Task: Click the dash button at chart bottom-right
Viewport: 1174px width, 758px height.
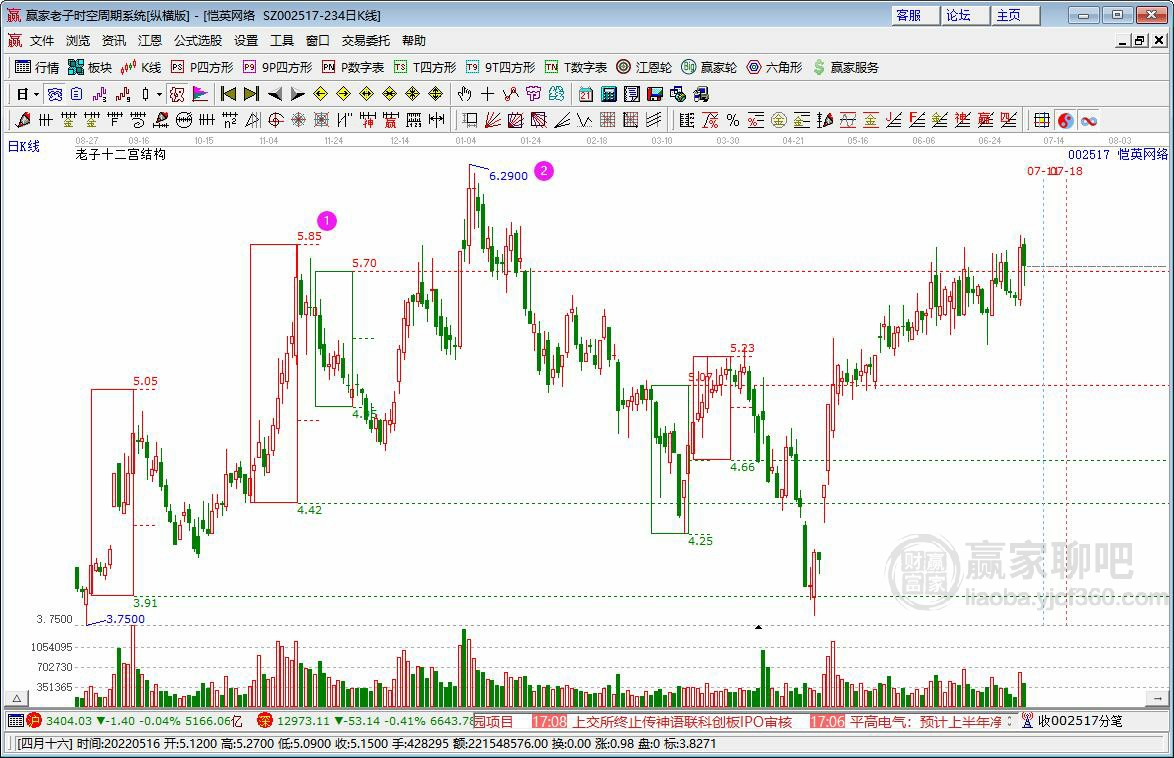Action: [1157, 698]
